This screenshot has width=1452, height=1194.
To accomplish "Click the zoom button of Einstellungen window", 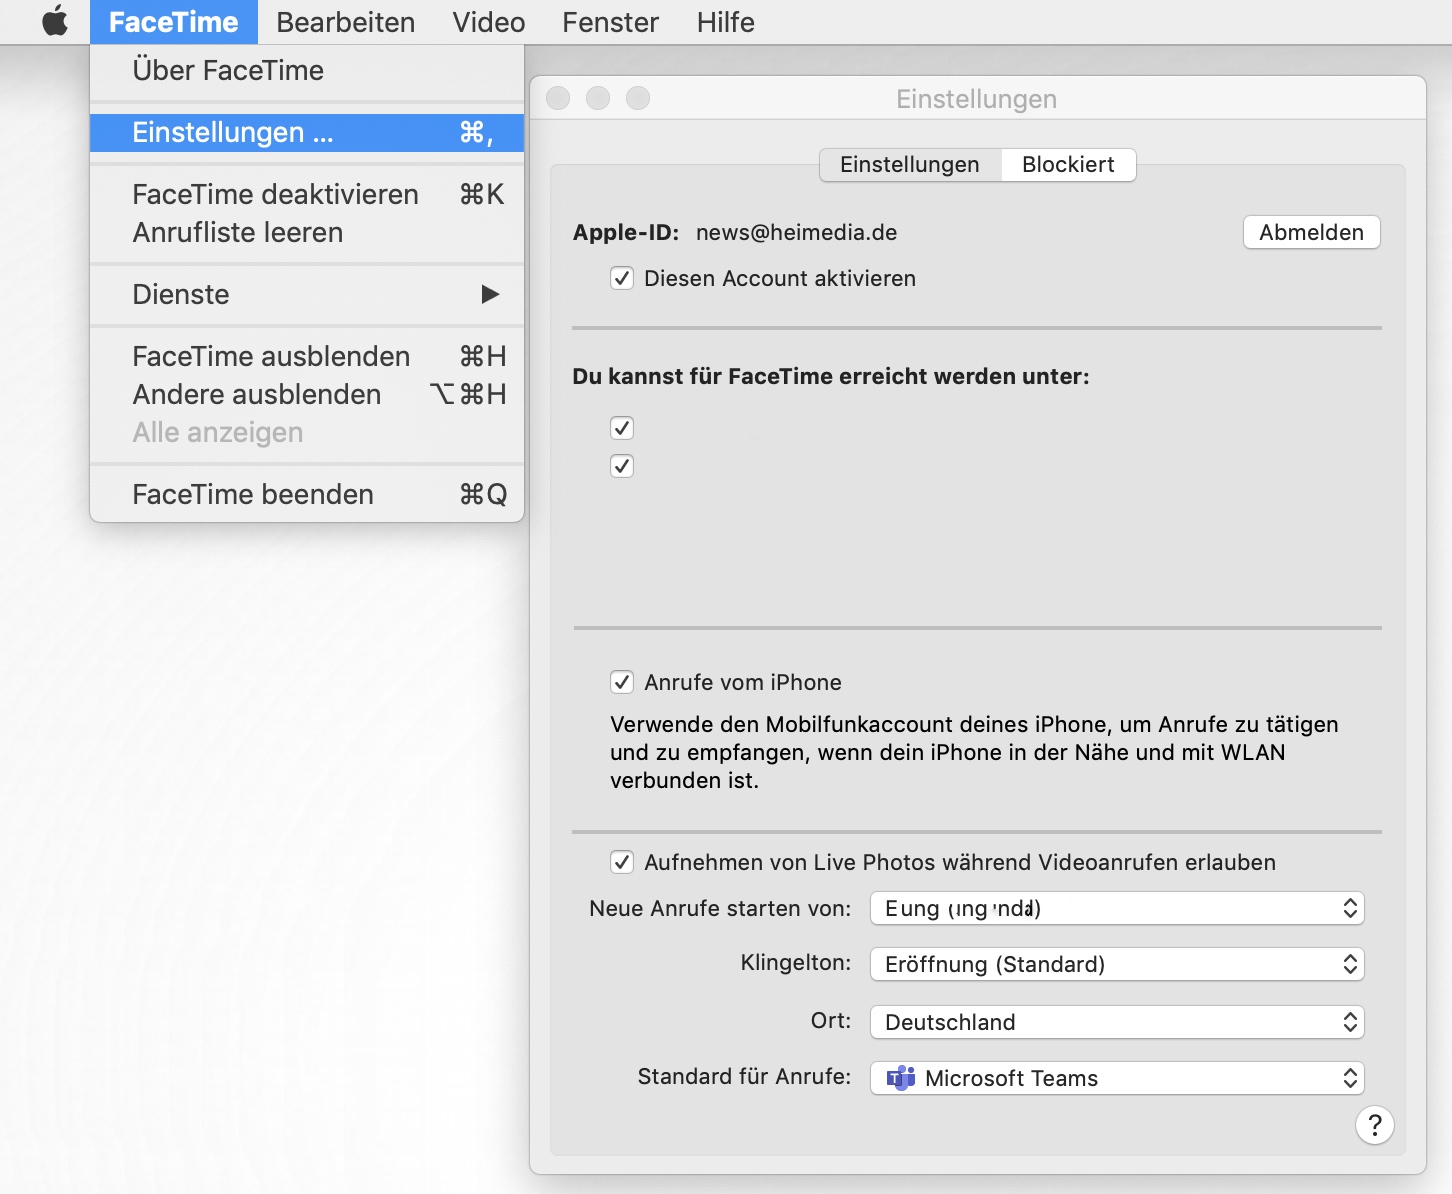I will [638, 98].
